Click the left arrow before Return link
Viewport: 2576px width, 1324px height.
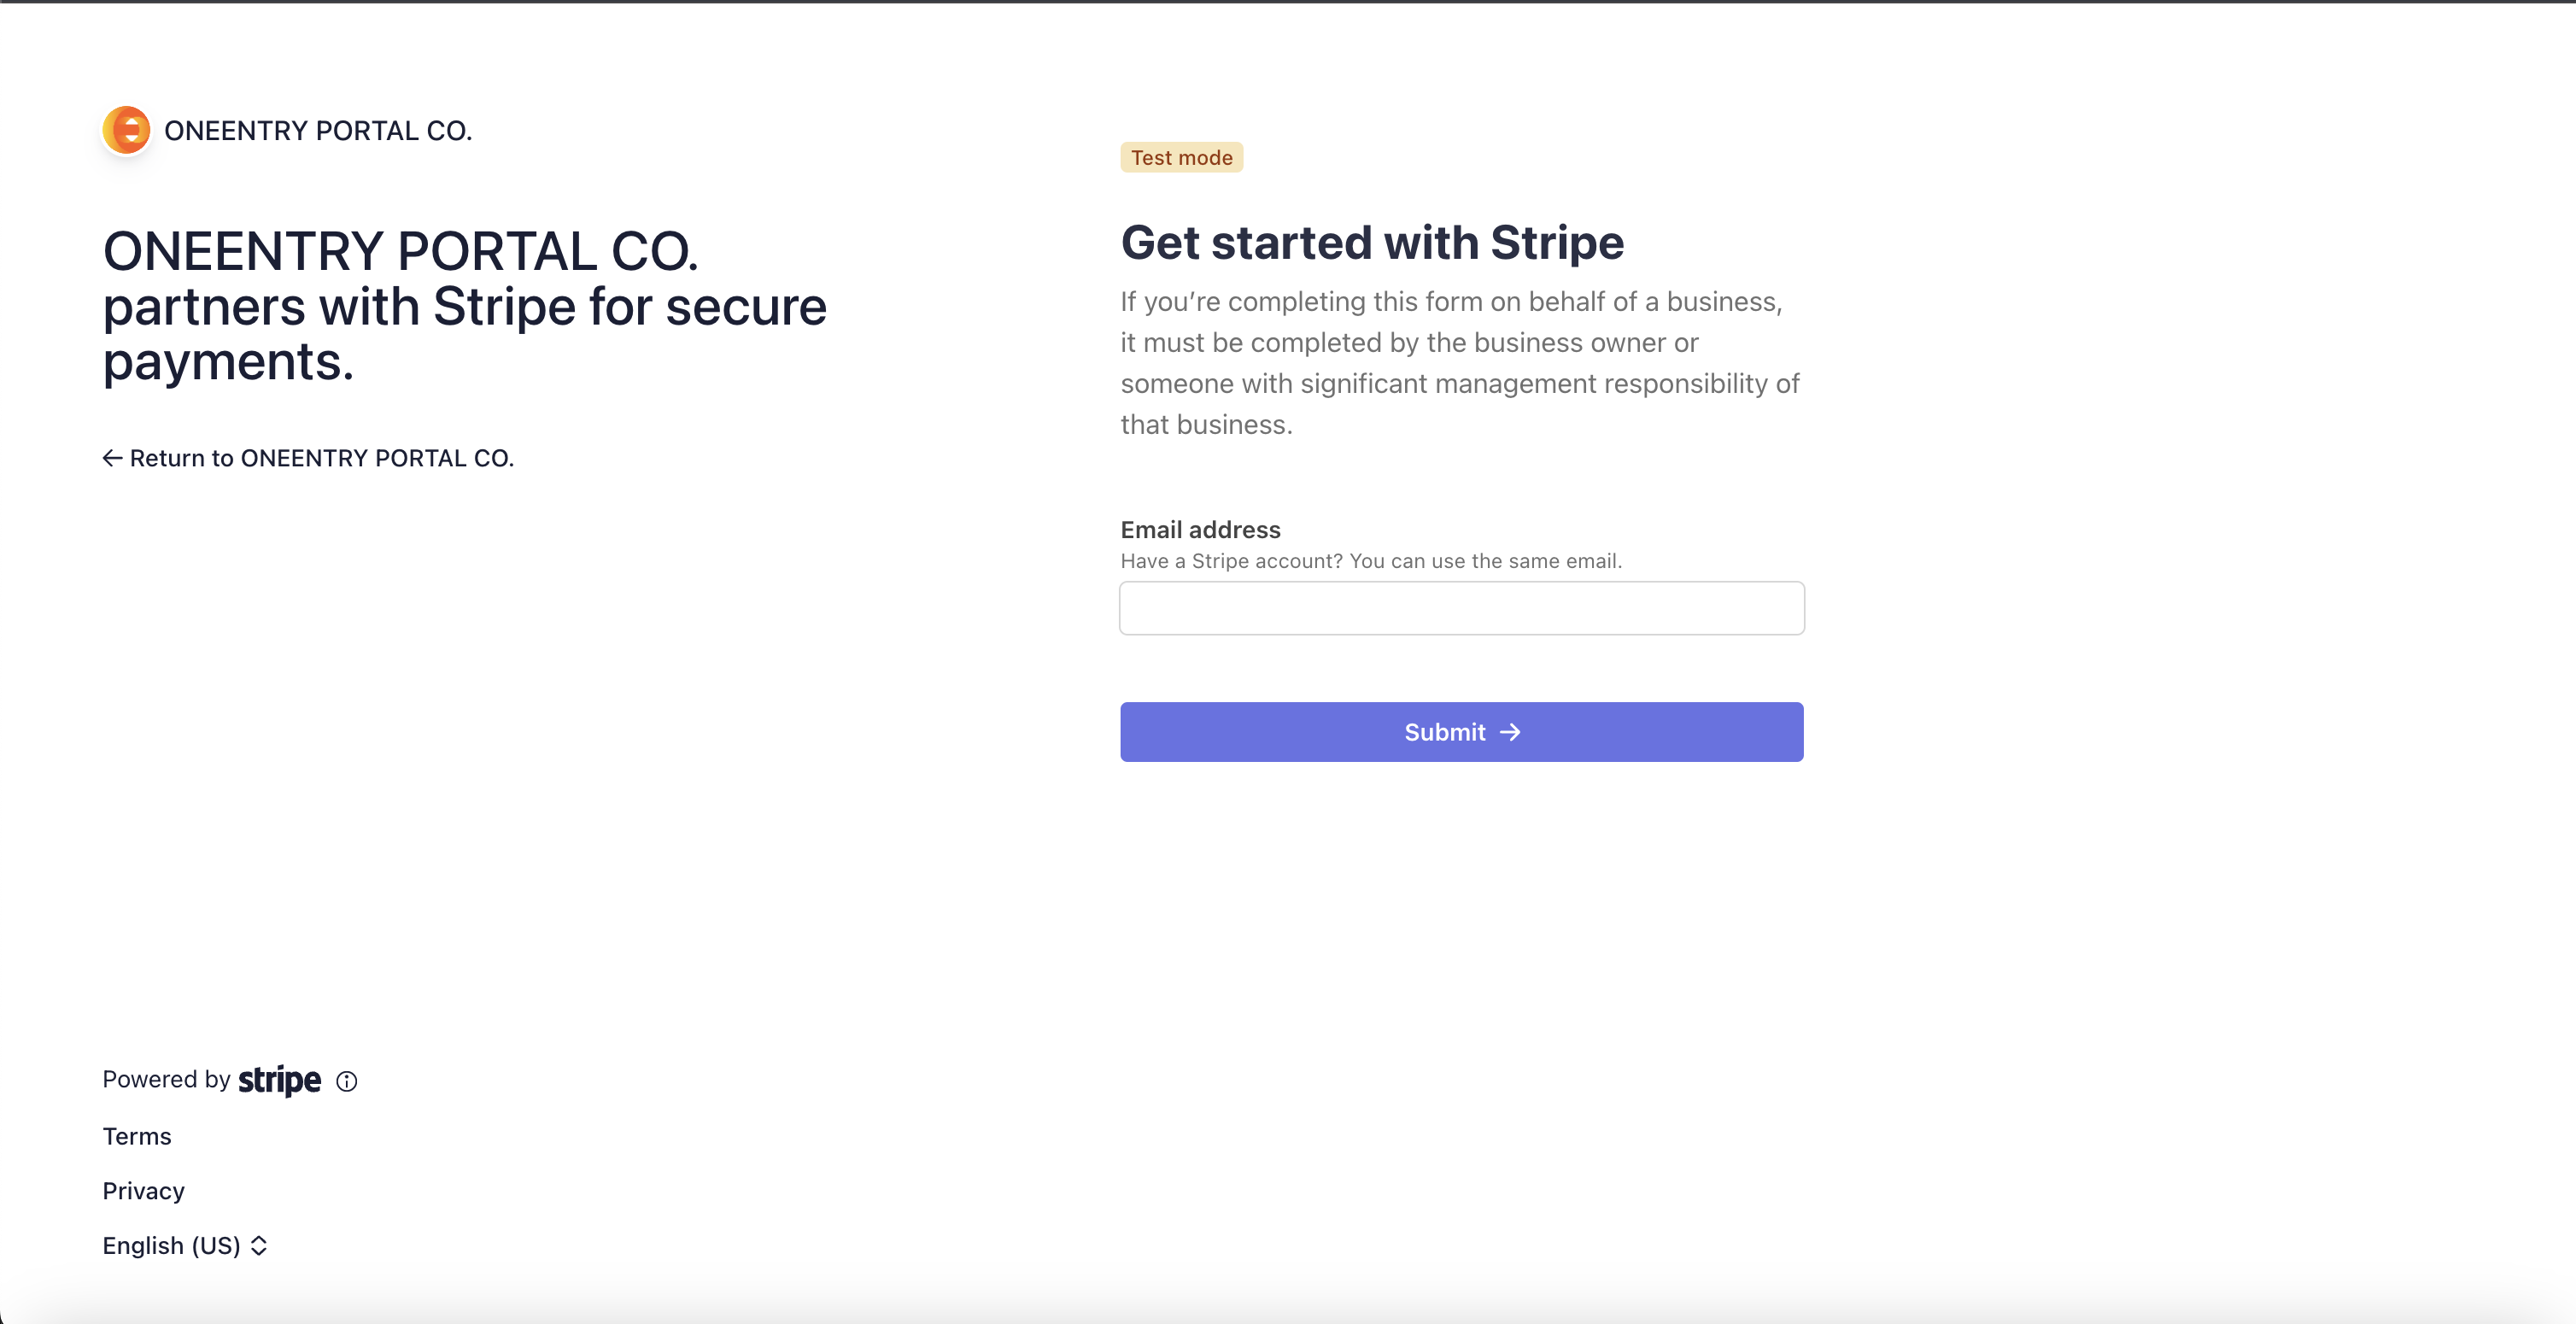pyautogui.click(x=112, y=458)
